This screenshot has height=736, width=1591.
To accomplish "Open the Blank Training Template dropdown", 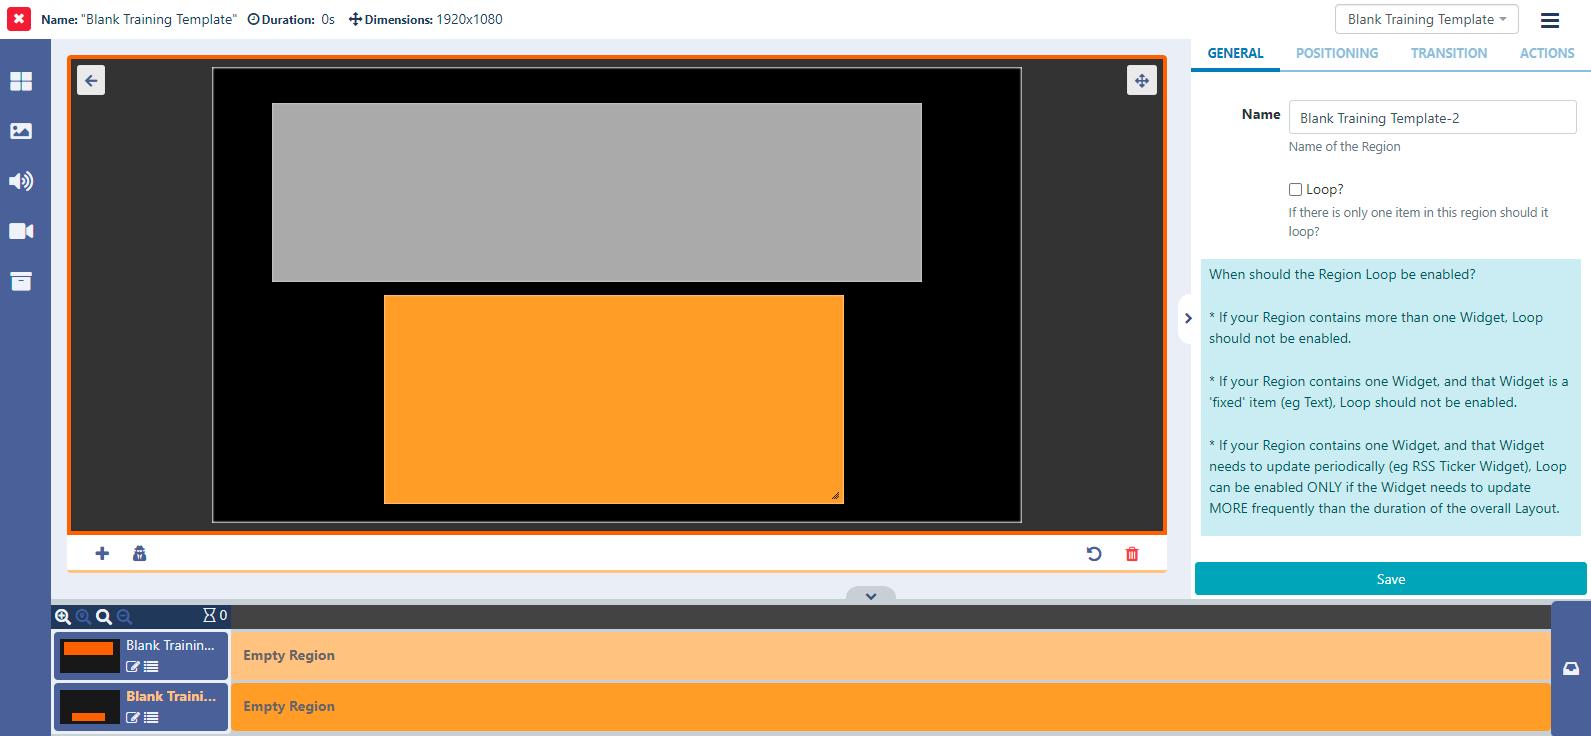I will point(1426,19).
